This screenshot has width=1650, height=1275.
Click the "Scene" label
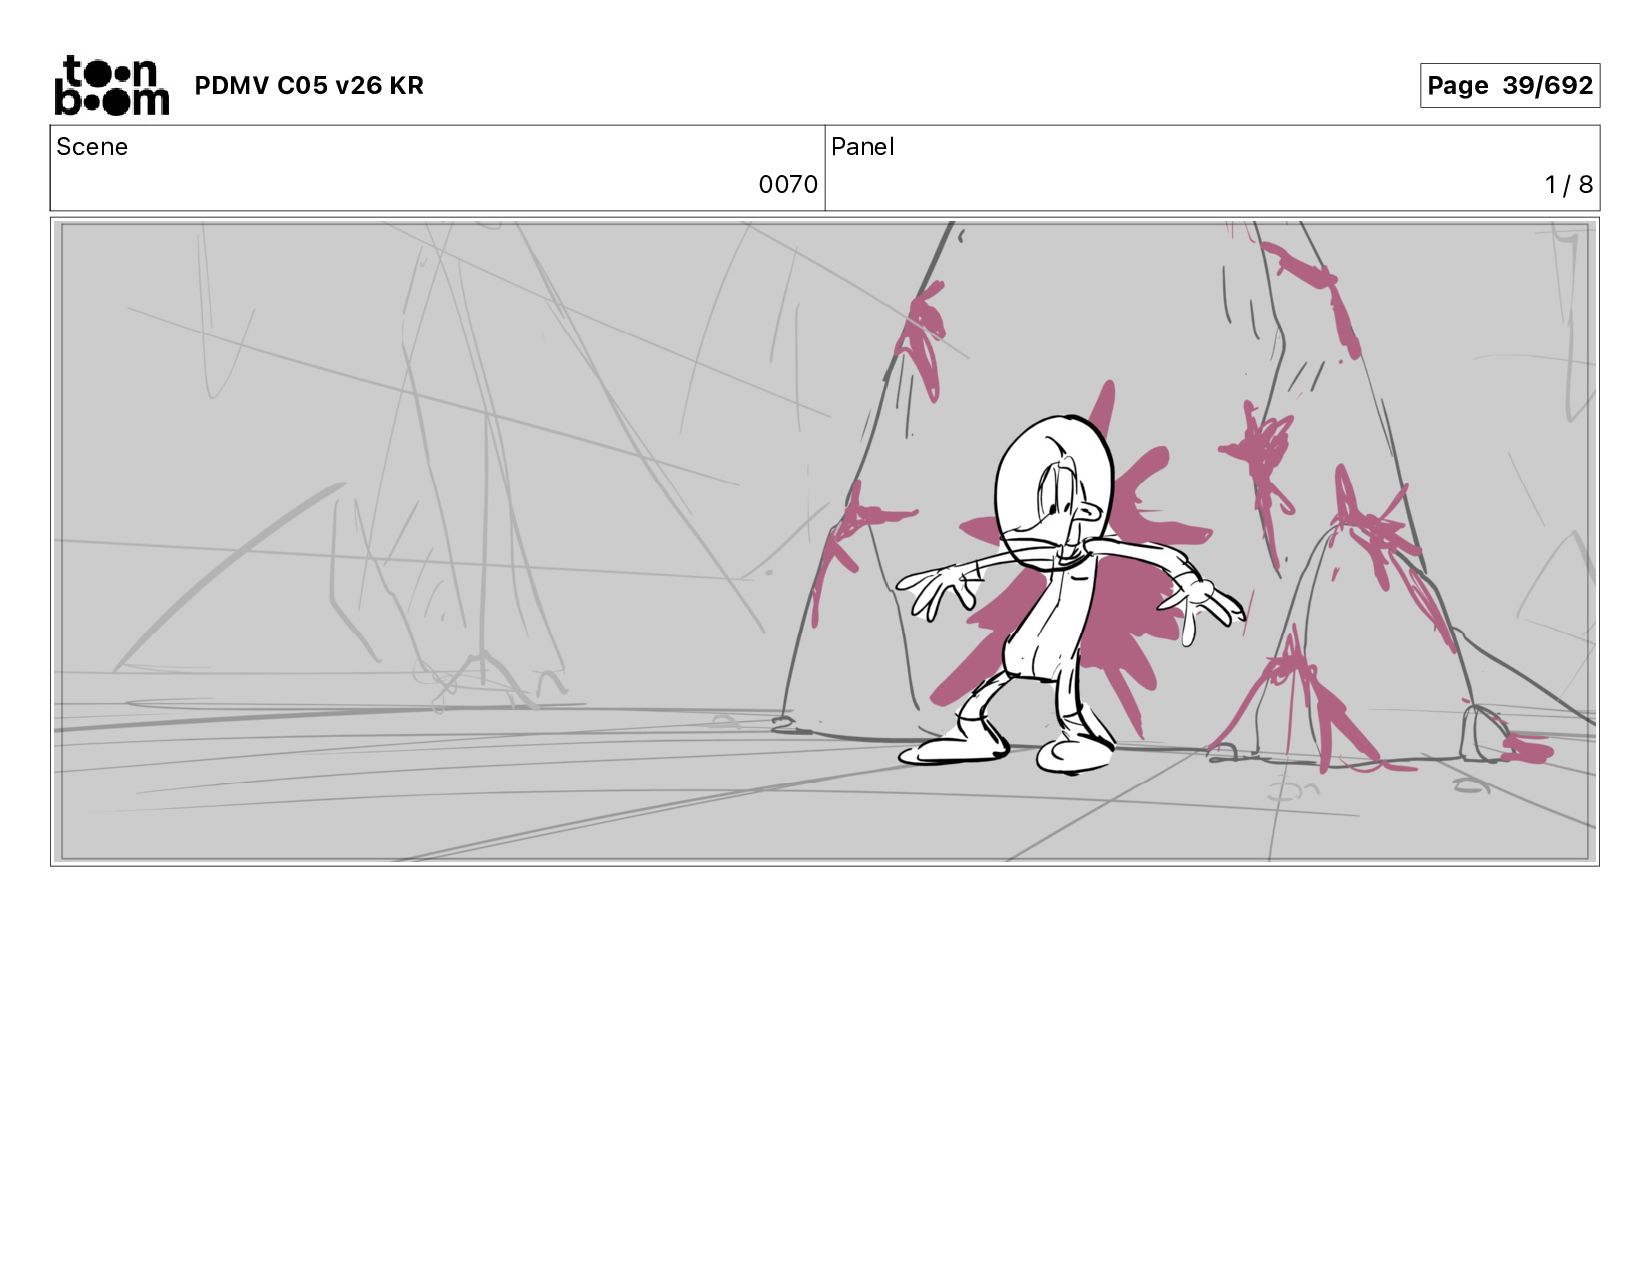(x=92, y=147)
